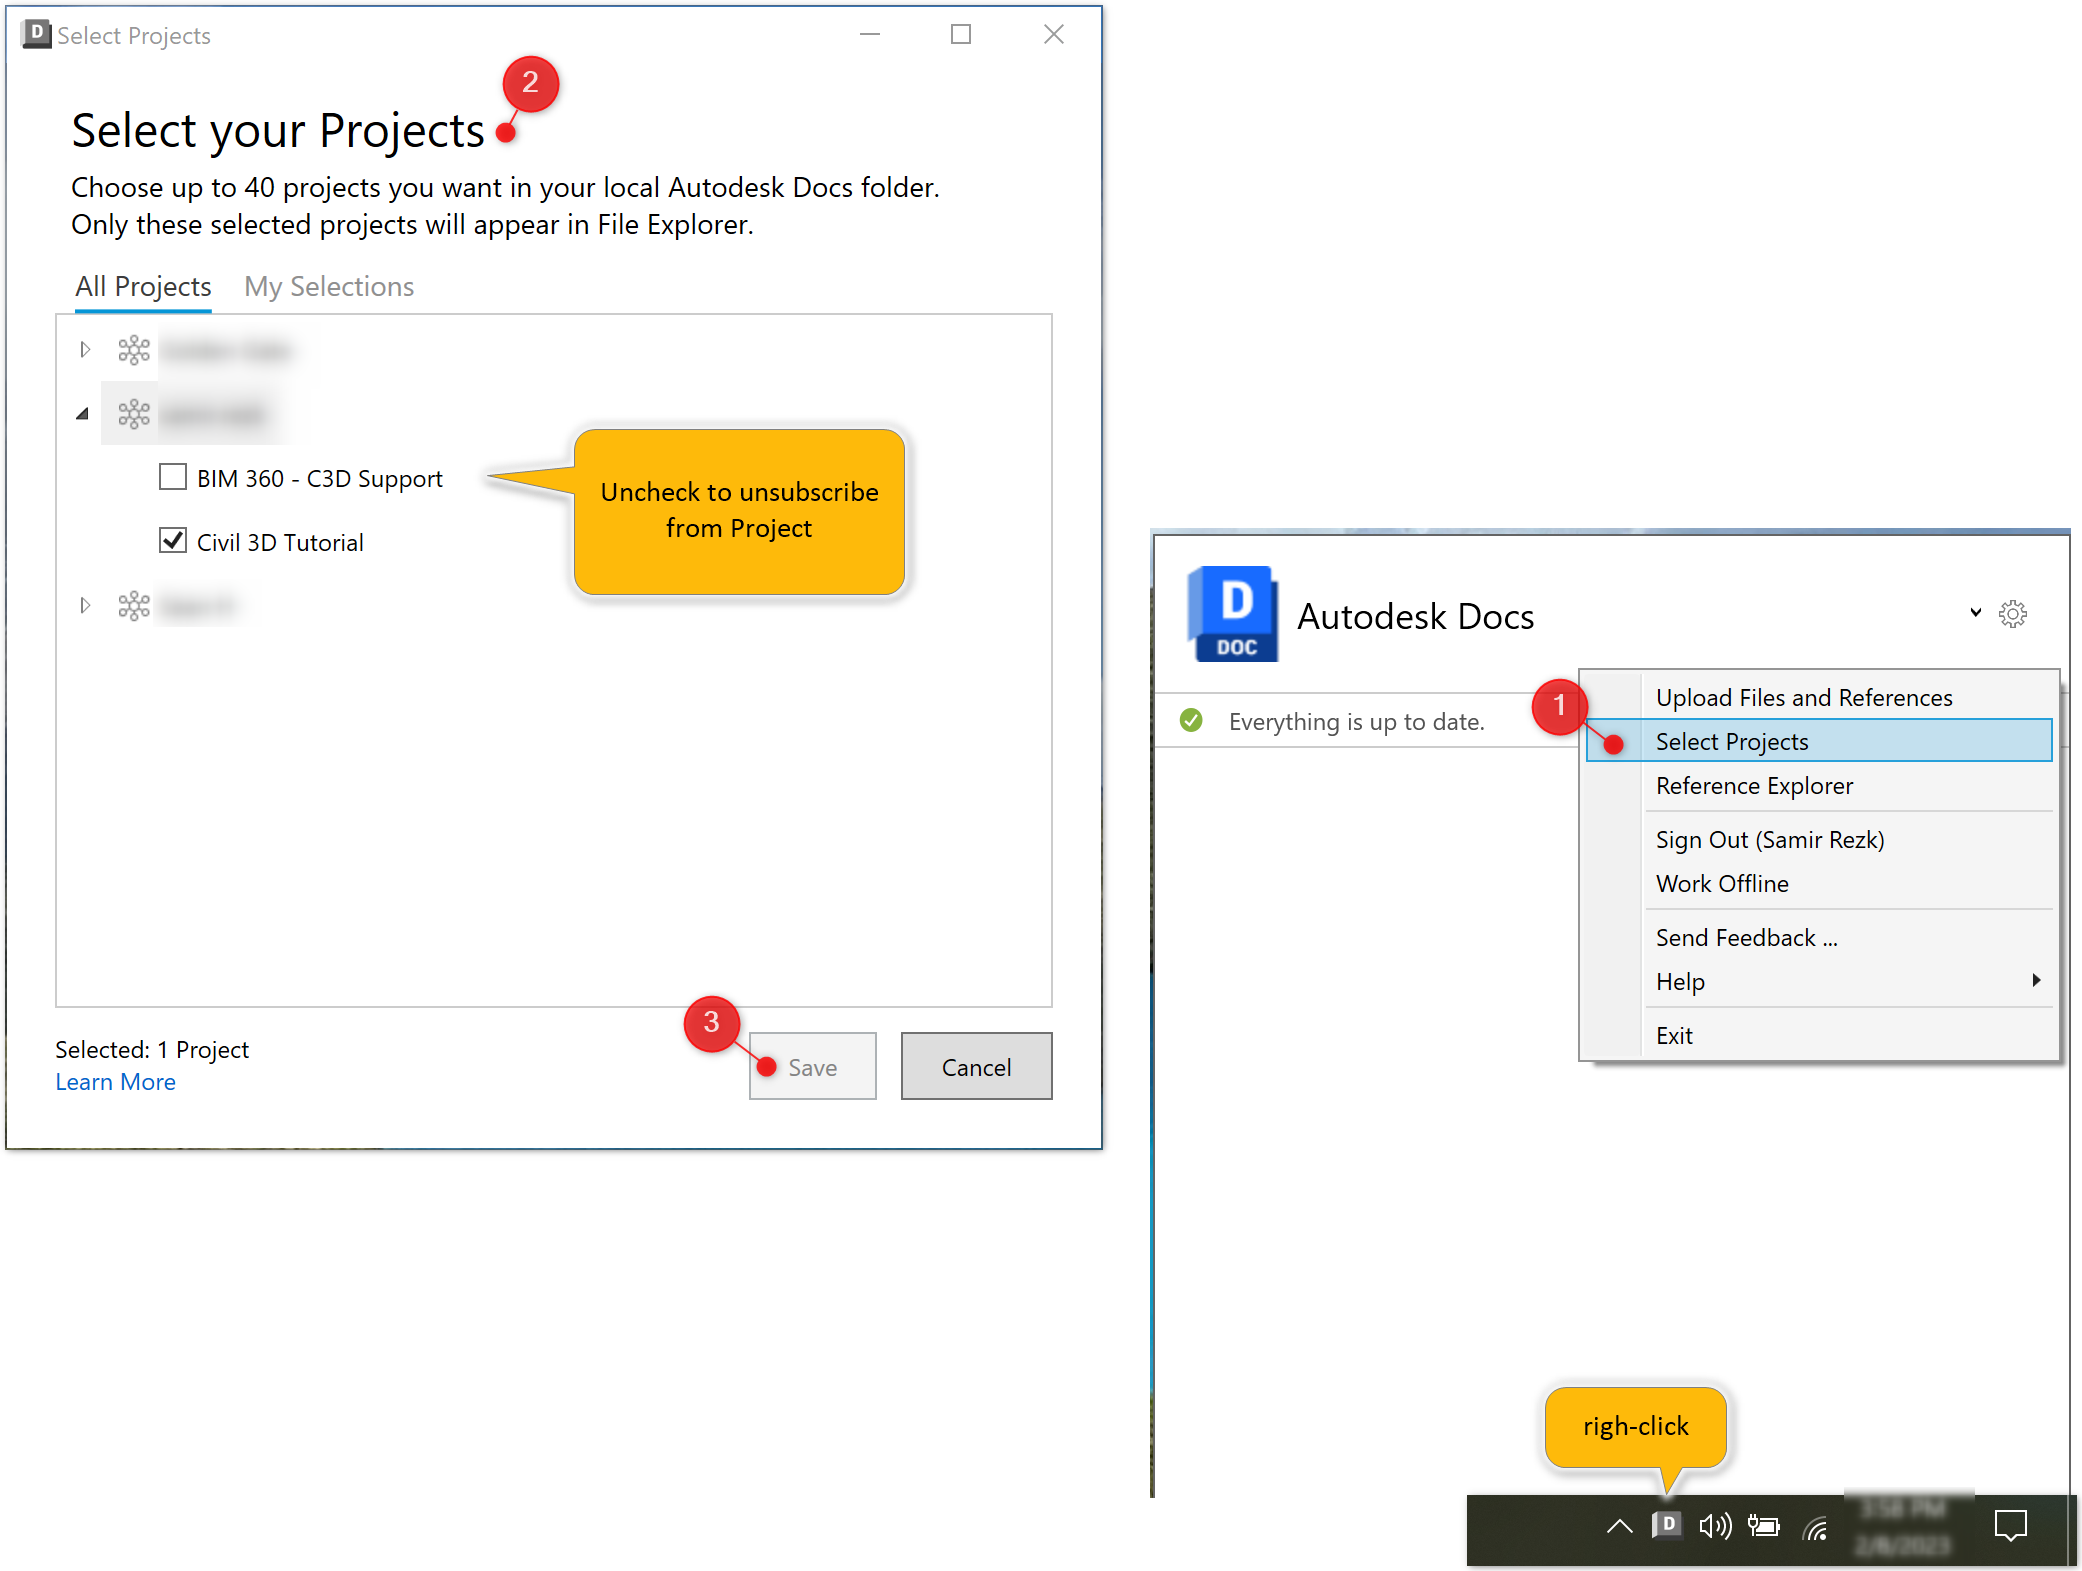Open Reference Explorer from the menu
The width and height of the screenshot is (2082, 1571).
tap(1754, 786)
